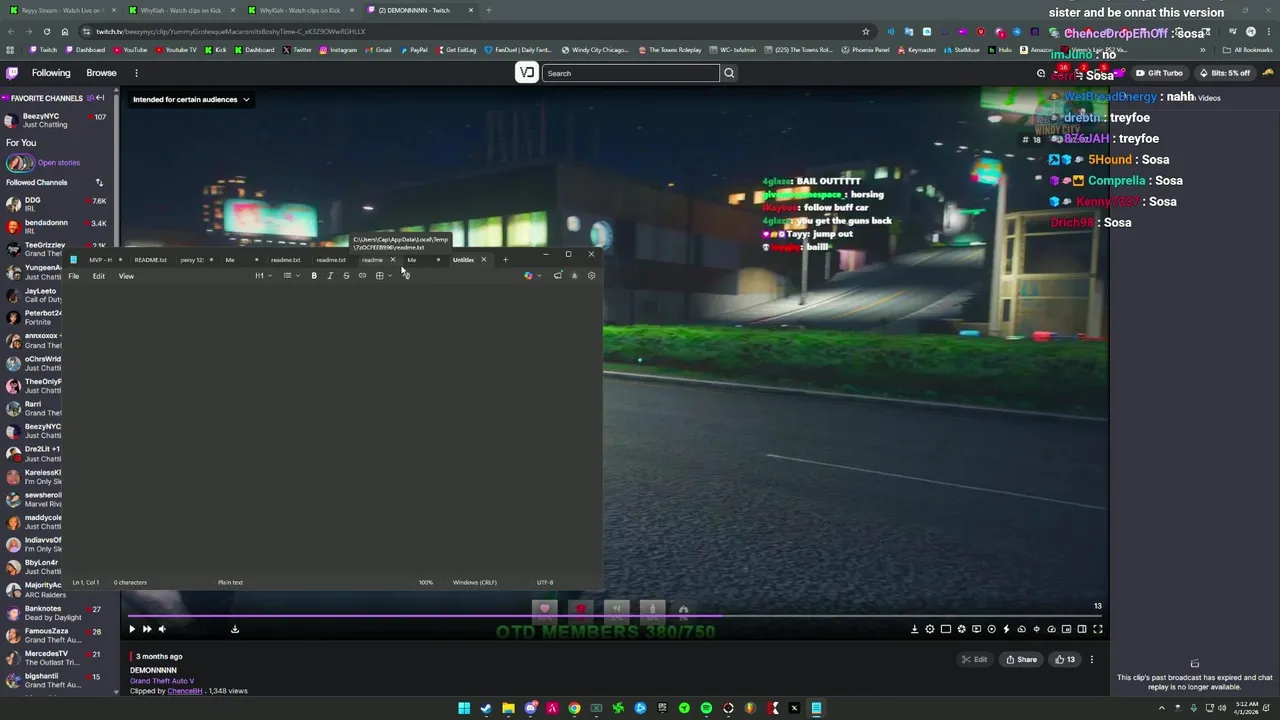Click the lightning bolt player icon
Image resolution: width=1280 pixels, height=720 pixels.
(x=1006, y=629)
